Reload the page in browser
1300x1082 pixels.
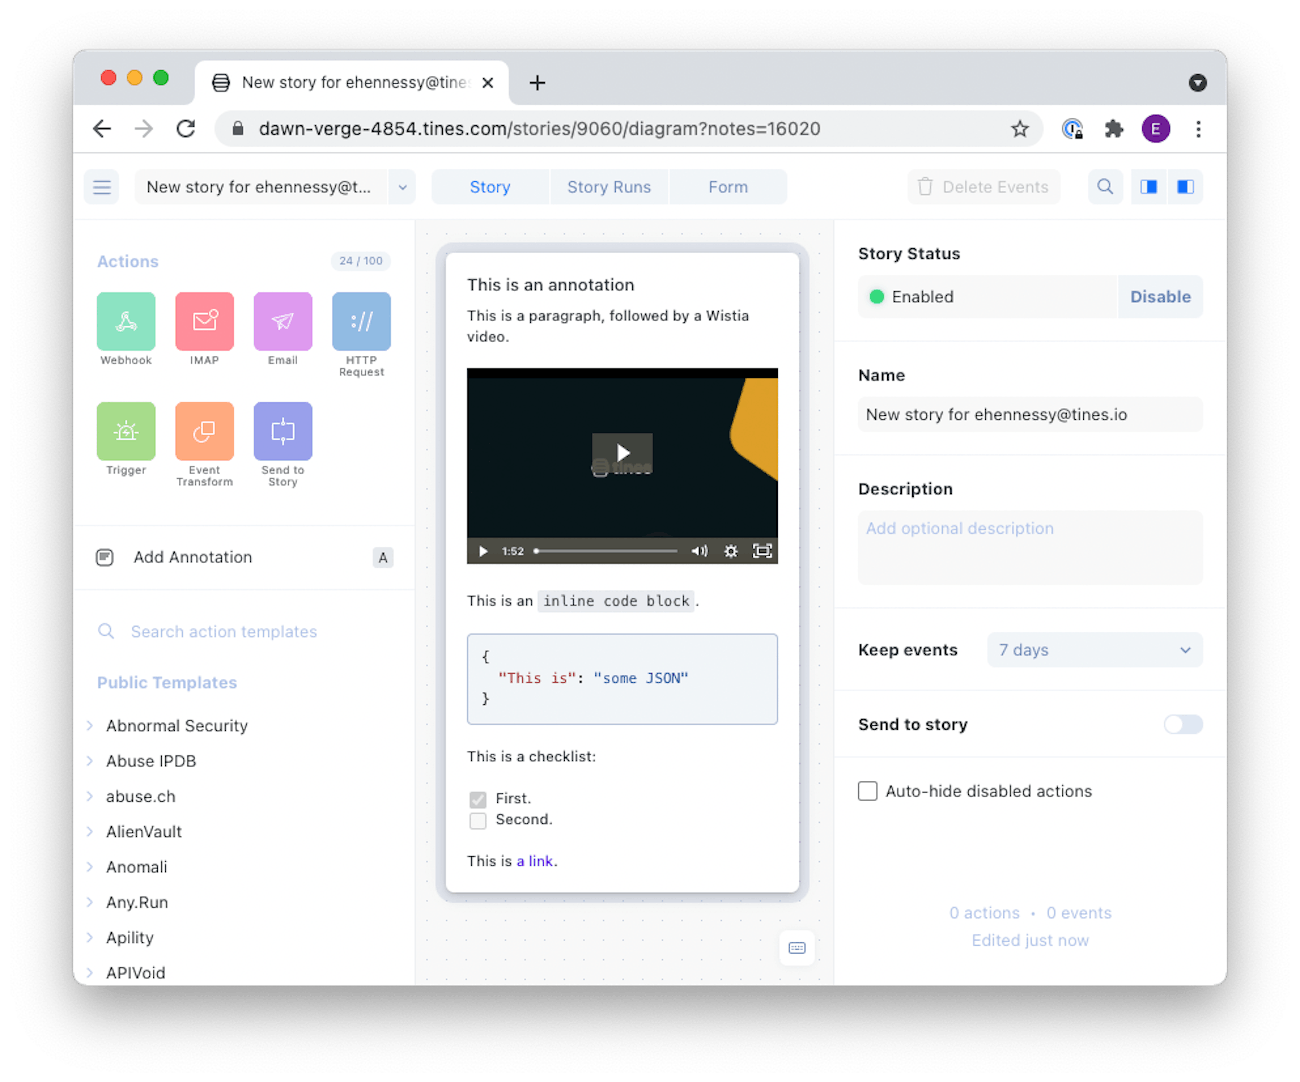pos(186,129)
